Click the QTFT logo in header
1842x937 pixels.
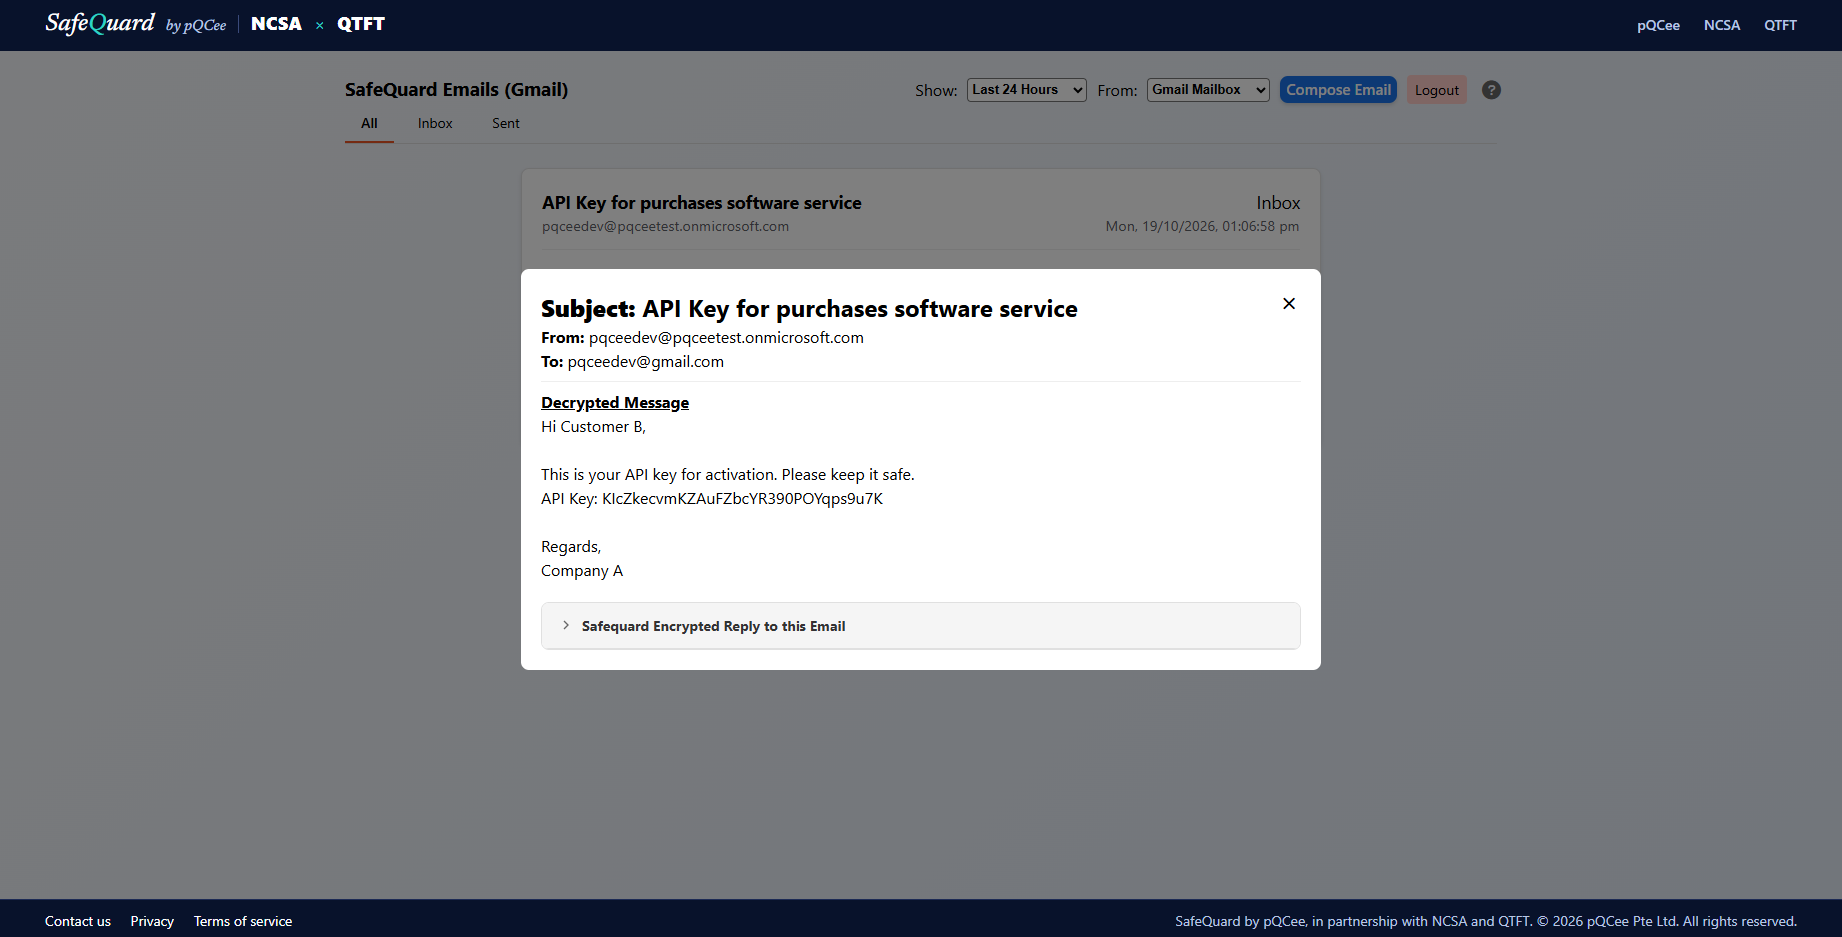click(361, 24)
